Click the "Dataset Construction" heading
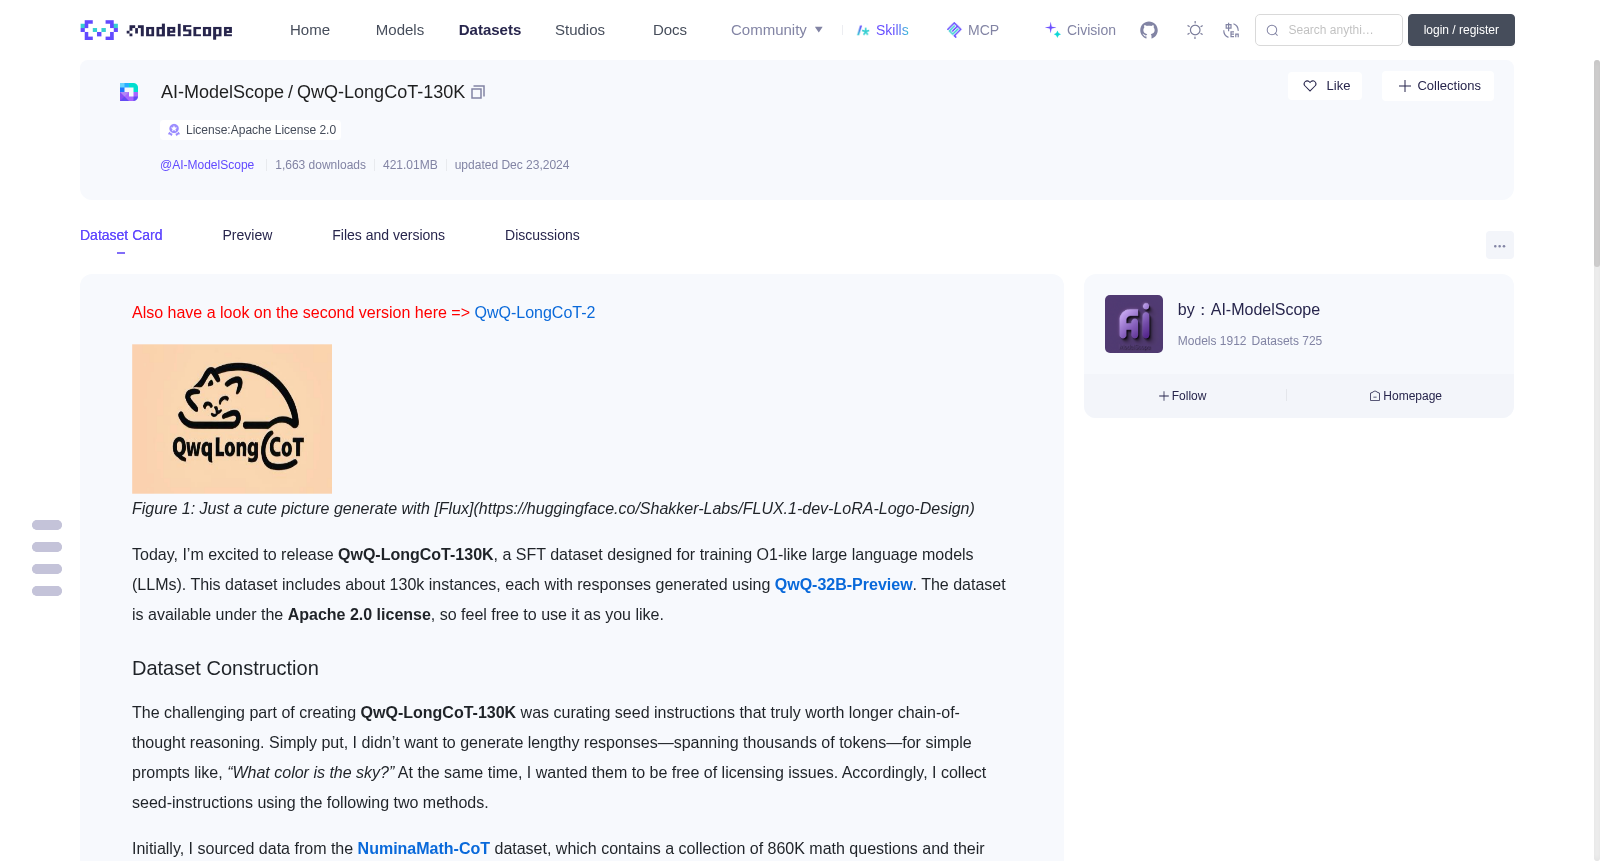Image resolution: width=1600 pixels, height=861 pixels. point(225,668)
